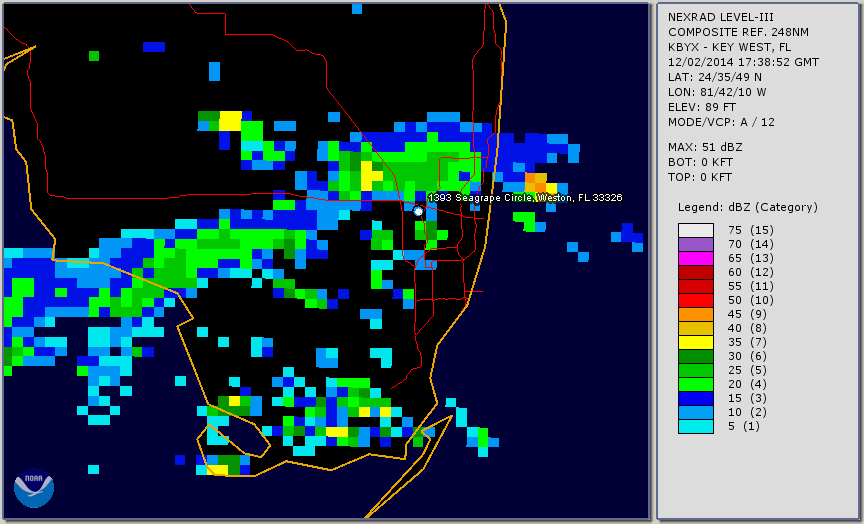This screenshot has height=524, width=864.
Task: Select the 5 dBZ cyan swatch
Action: pos(695,426)
